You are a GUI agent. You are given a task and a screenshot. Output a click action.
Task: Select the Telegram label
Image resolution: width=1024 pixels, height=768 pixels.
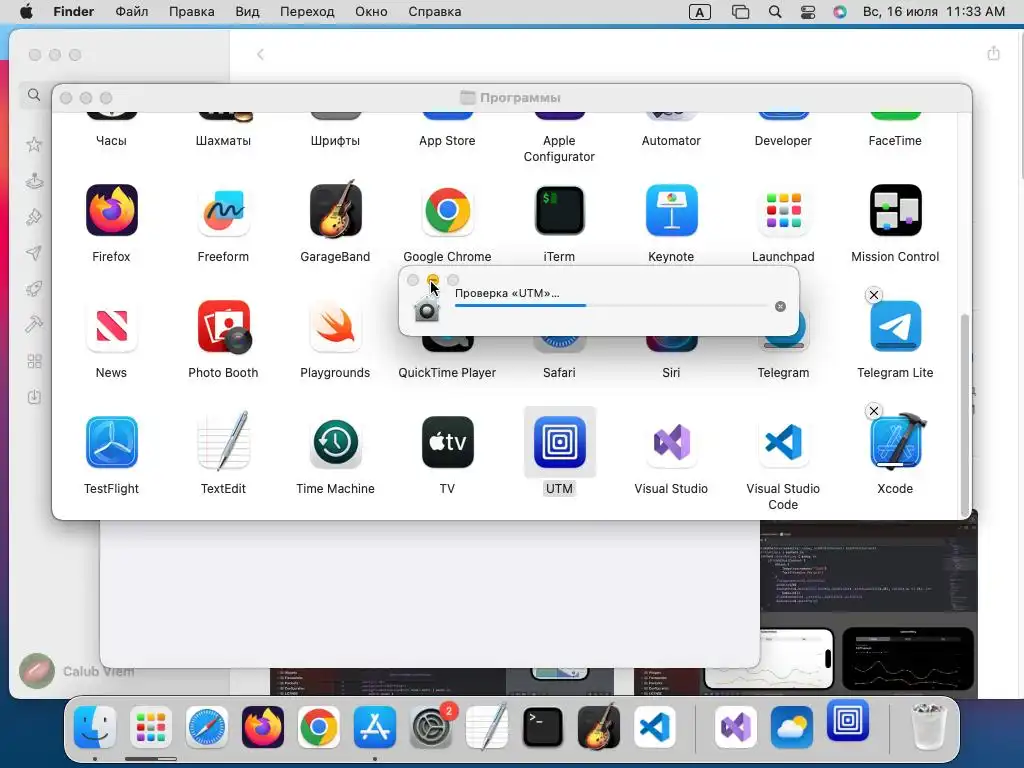[x=783, y=372]
